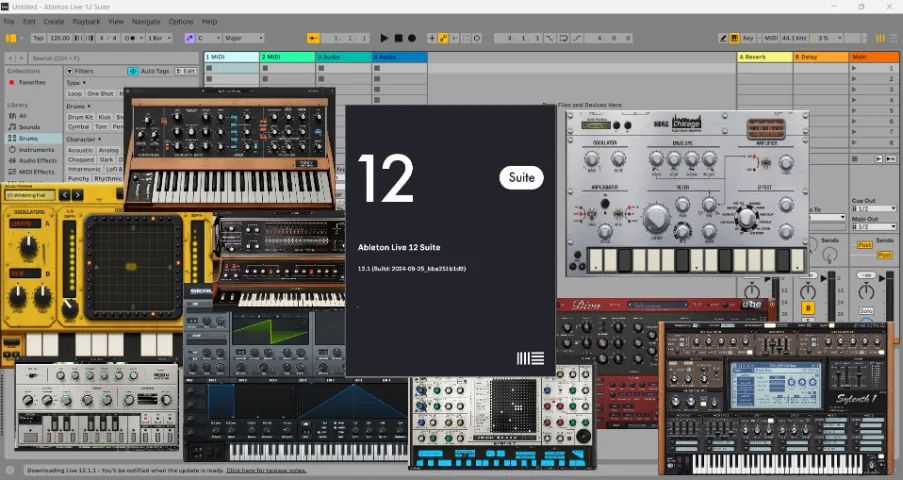The width and height of the screenshot is (903, 480).
Task: Toggle the Scale Mode icon
Action: (x=189, y=38)
